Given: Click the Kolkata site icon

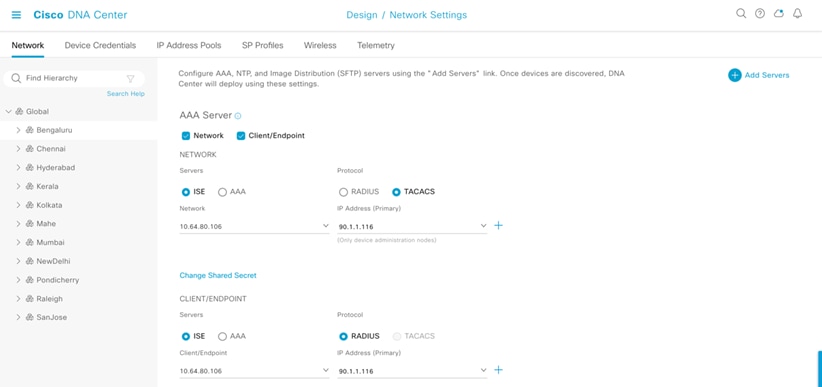Looking at the screenshot, I should coord(30,205).
